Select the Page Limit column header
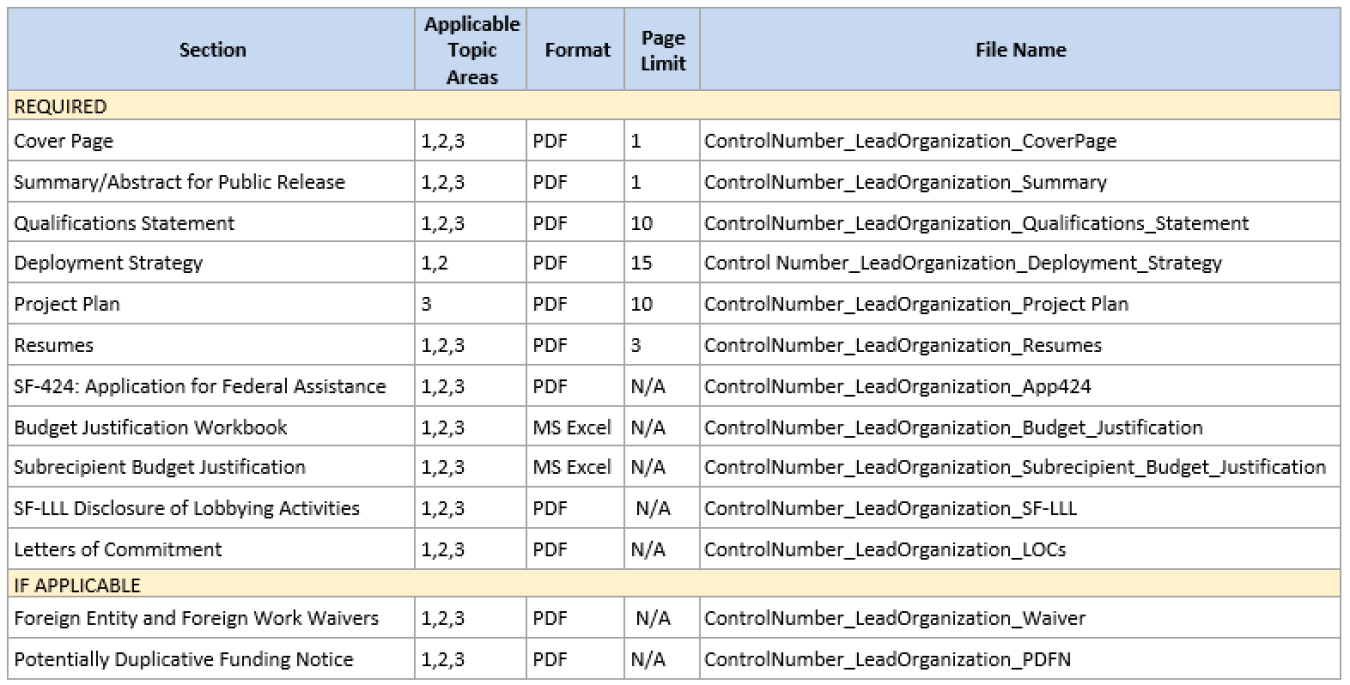 point(663,50)
